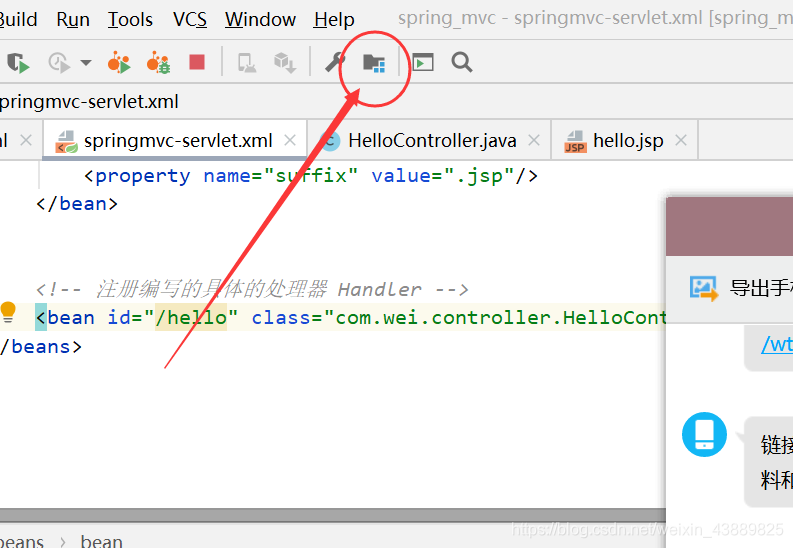Click the suffix property line

(x=311, y=176)
